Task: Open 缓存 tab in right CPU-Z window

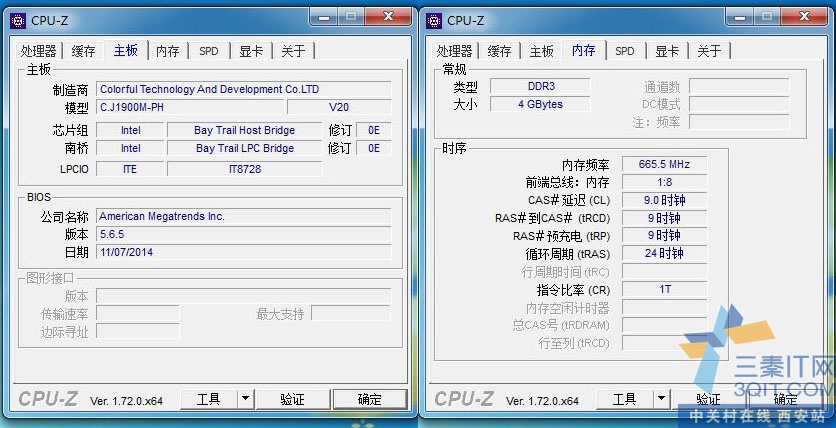Action: [x=499, y=51]
